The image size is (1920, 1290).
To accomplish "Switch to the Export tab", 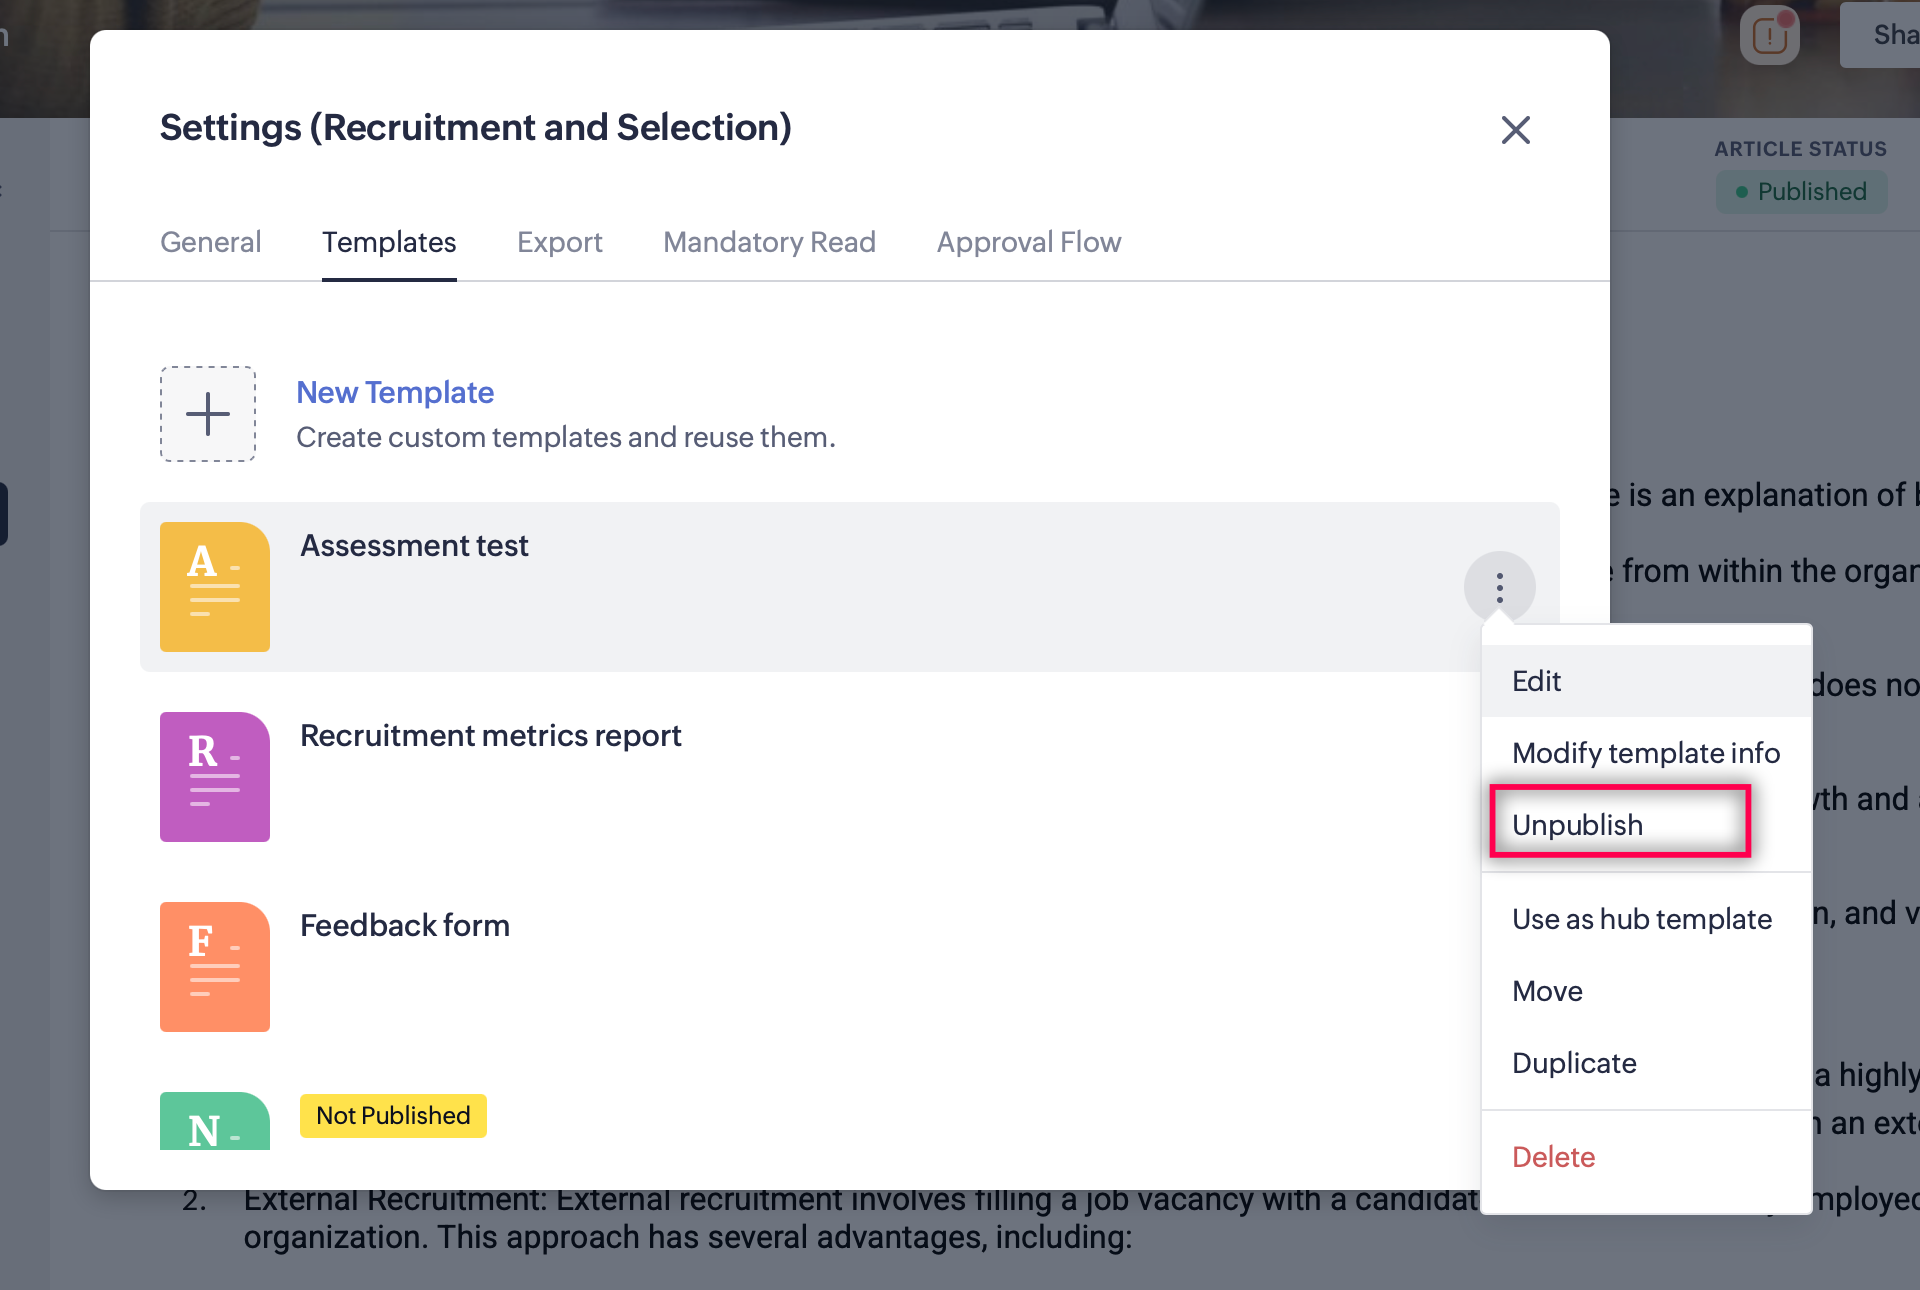I will pos(559,242).
